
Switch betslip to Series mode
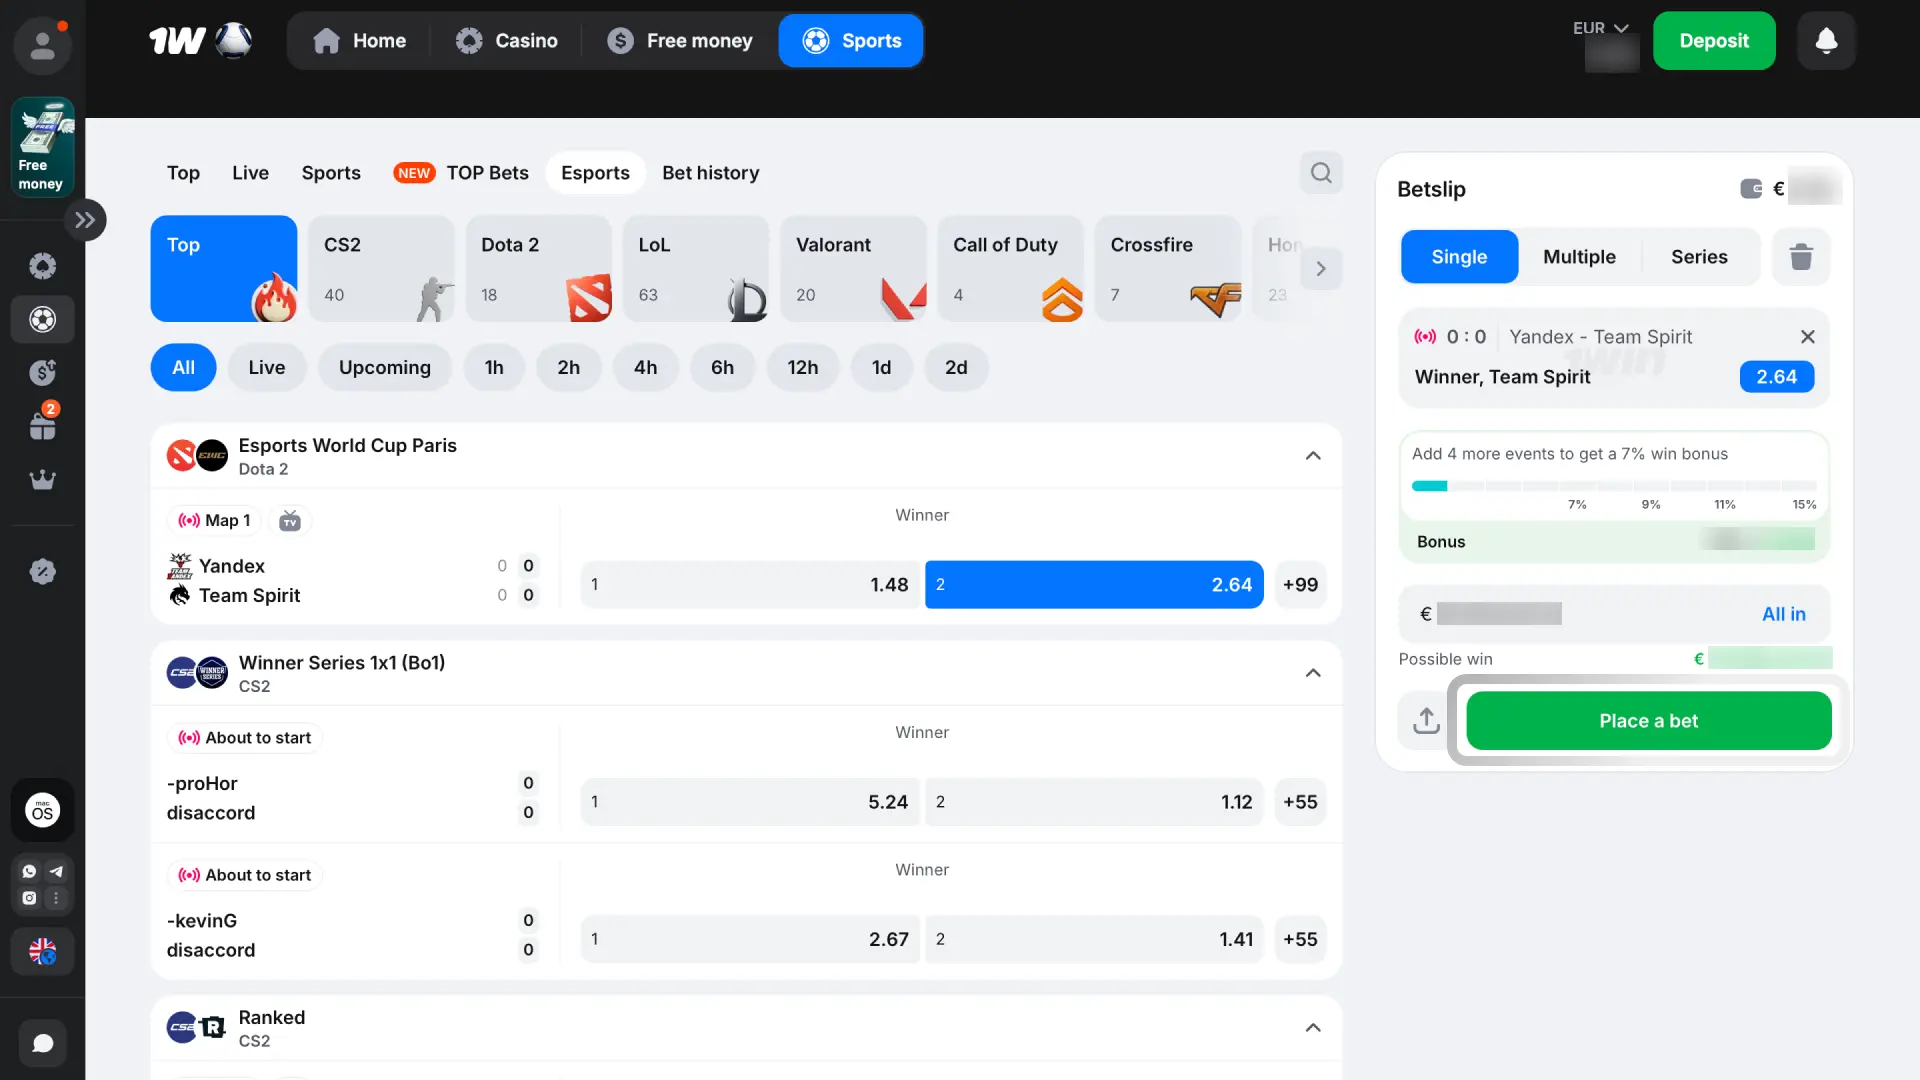1699,257
